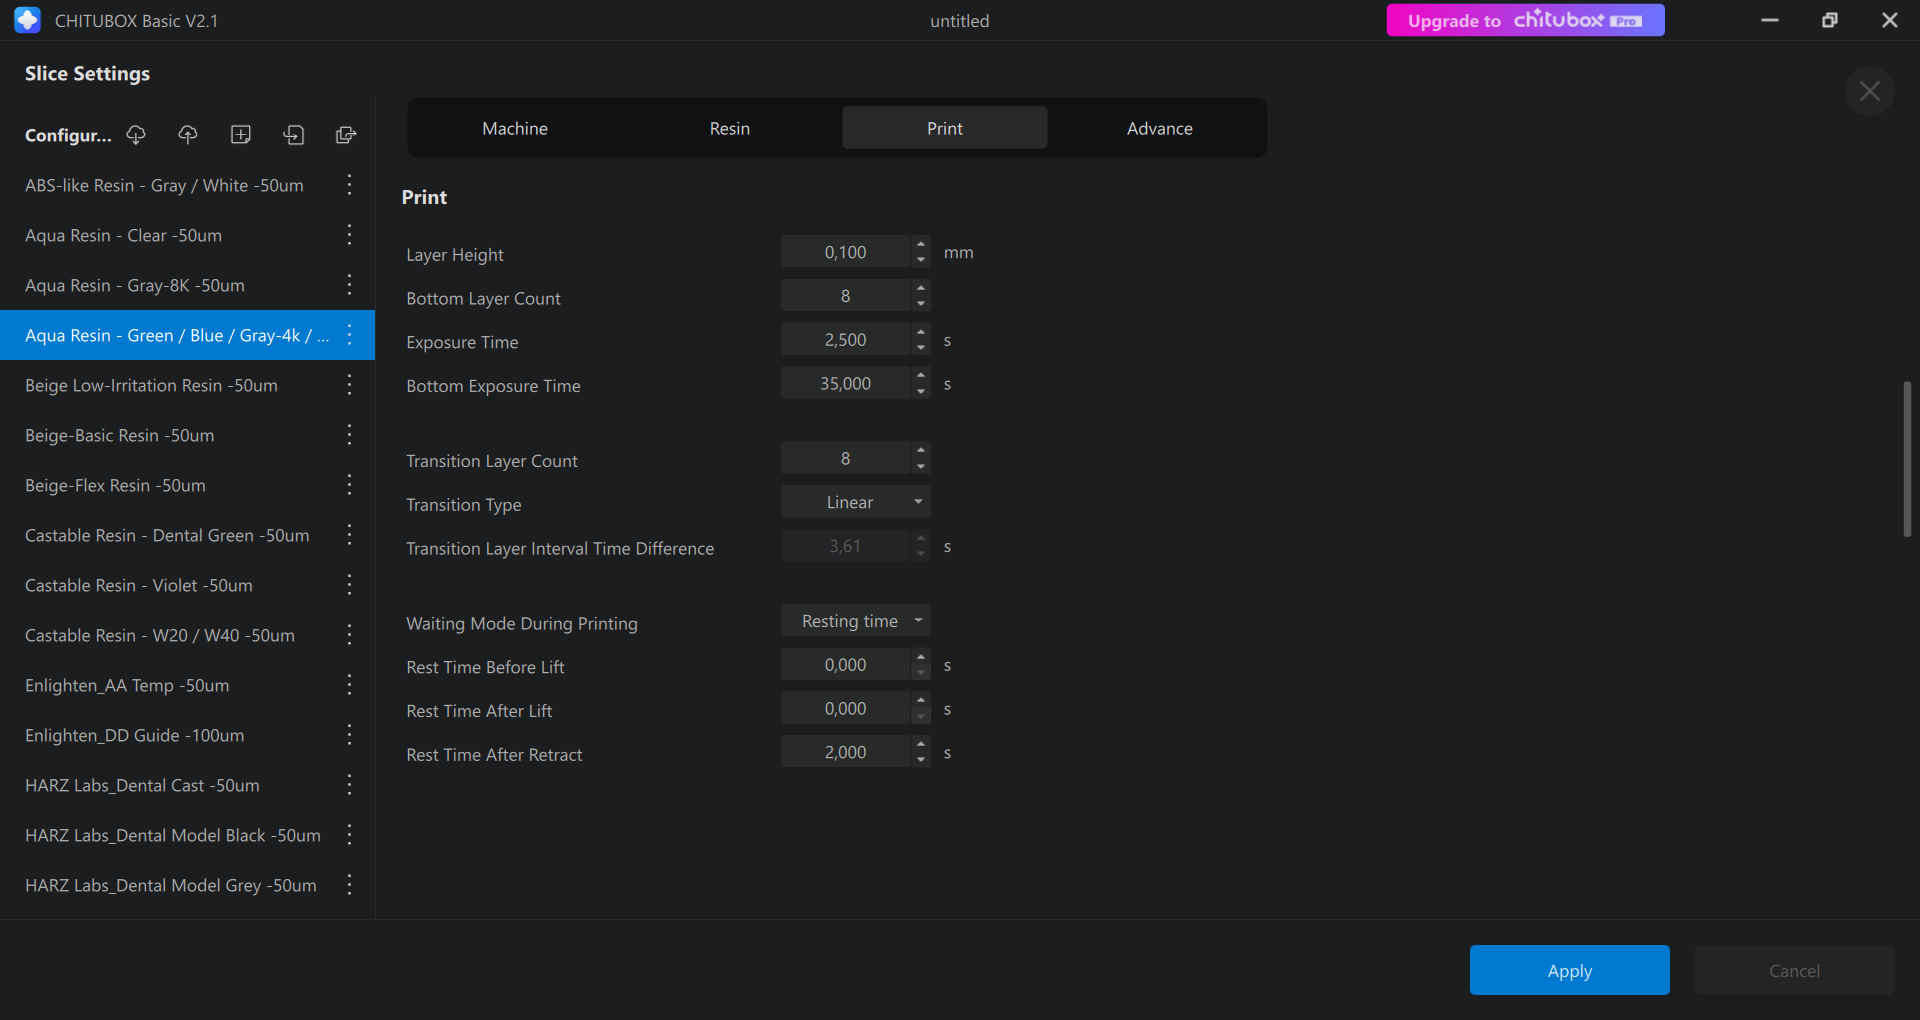Open options menu for Enlighten_DD Guide
This screenshot has width=1920, height=1020.
[x=349, y=735]
